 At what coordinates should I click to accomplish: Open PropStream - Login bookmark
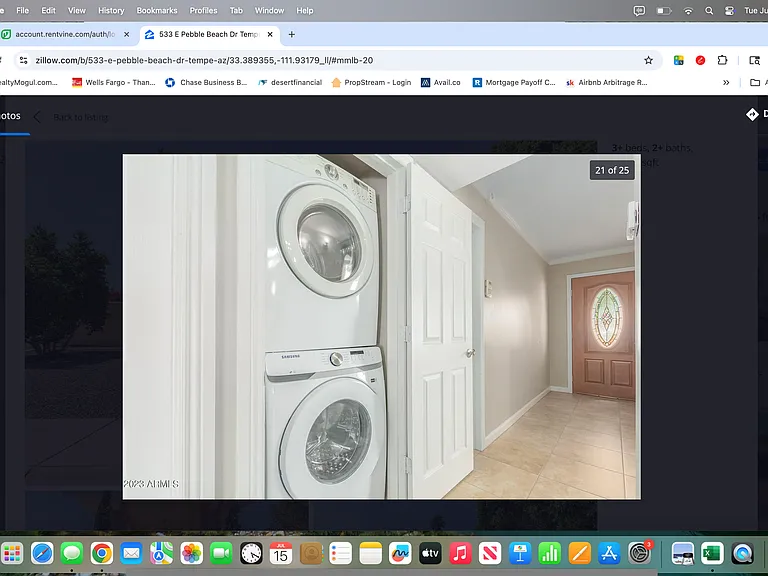tap(371, 82)
